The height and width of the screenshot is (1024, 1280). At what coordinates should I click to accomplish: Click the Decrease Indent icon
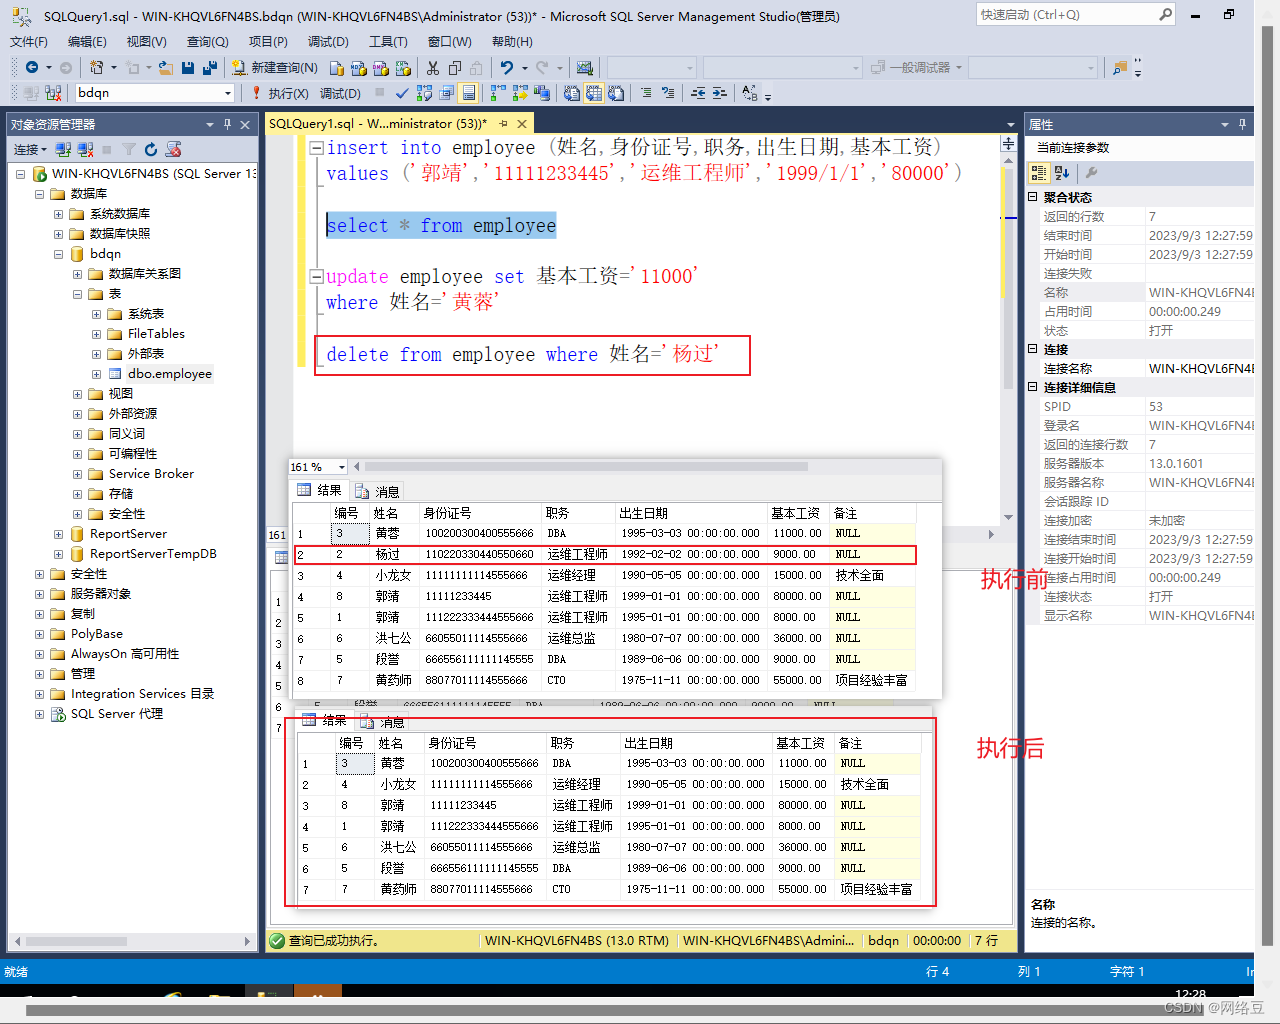(x=698, y=93)
